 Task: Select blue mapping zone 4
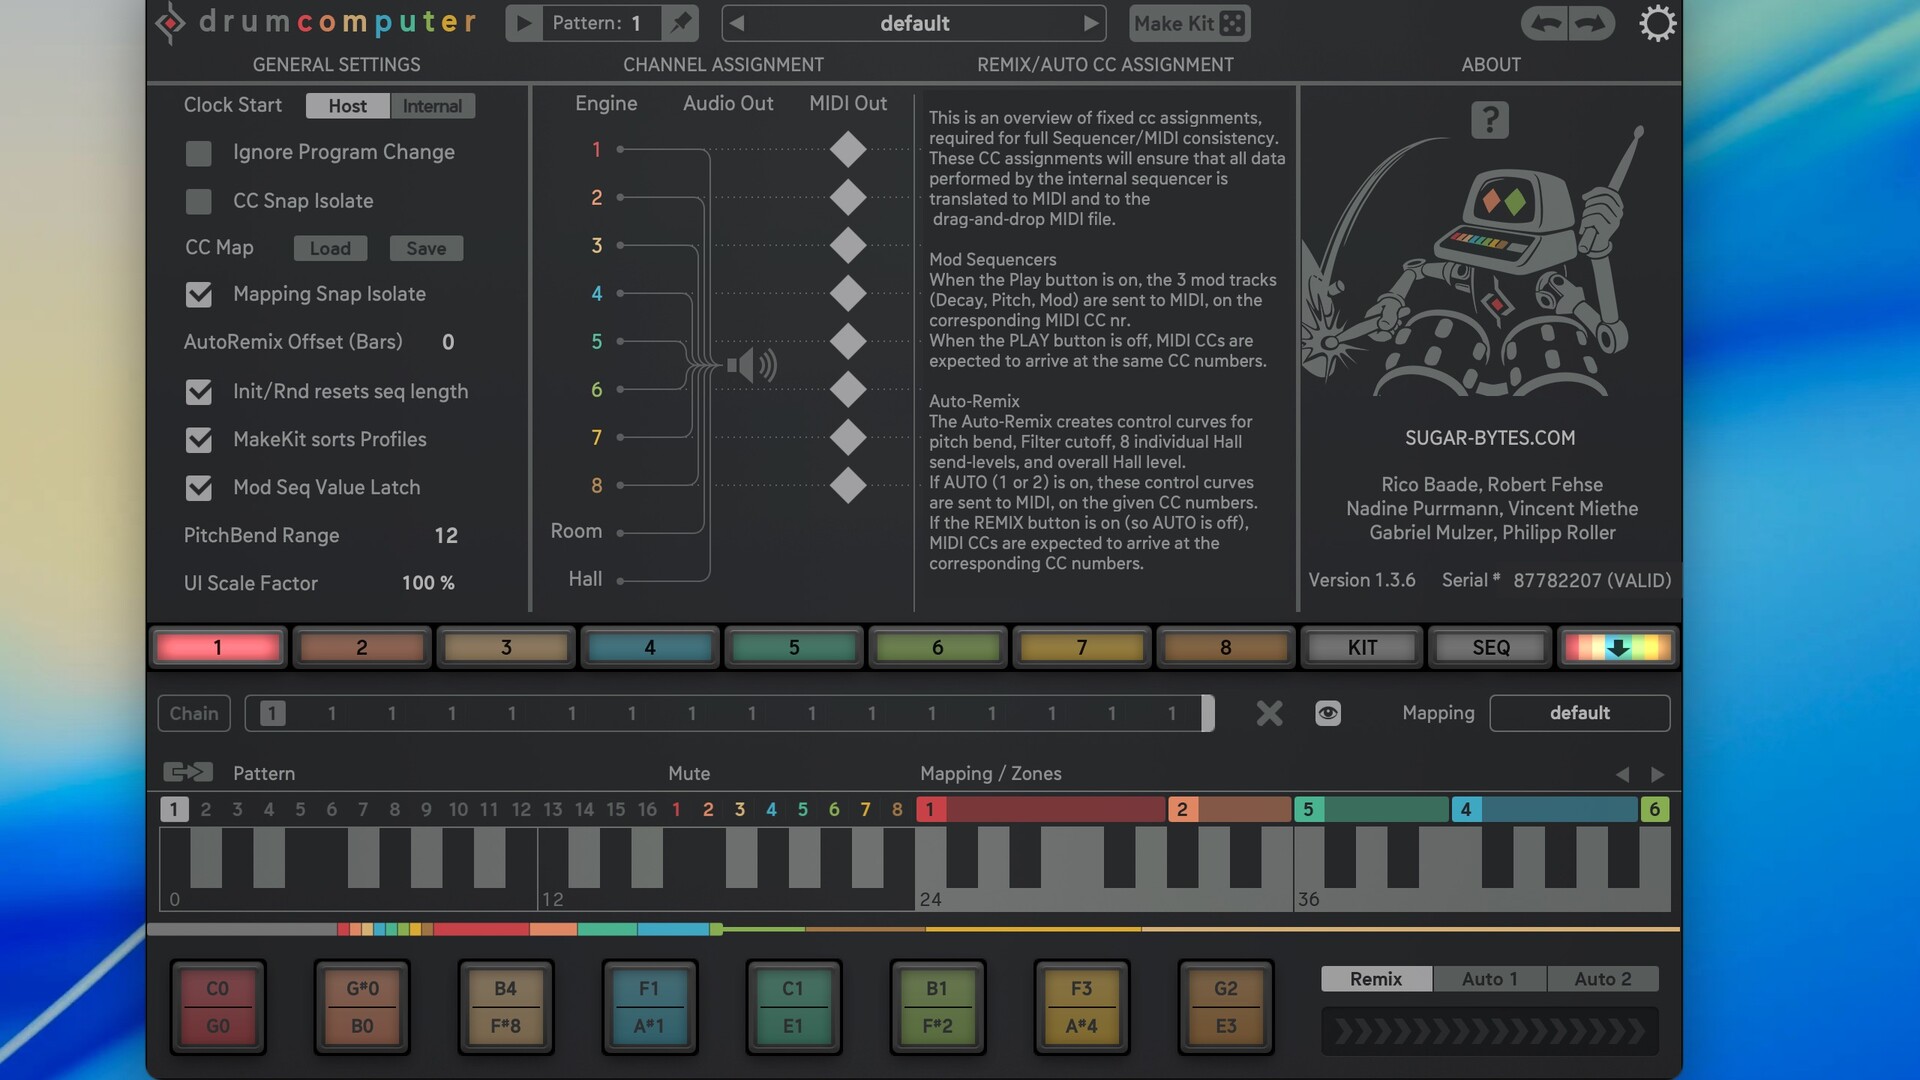point(1545,809)
